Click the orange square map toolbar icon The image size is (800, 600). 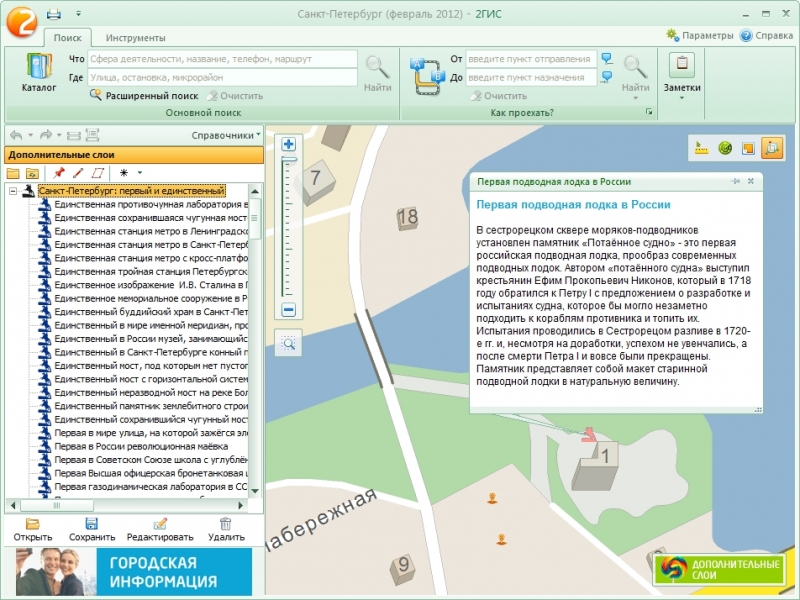click(748, 148)
